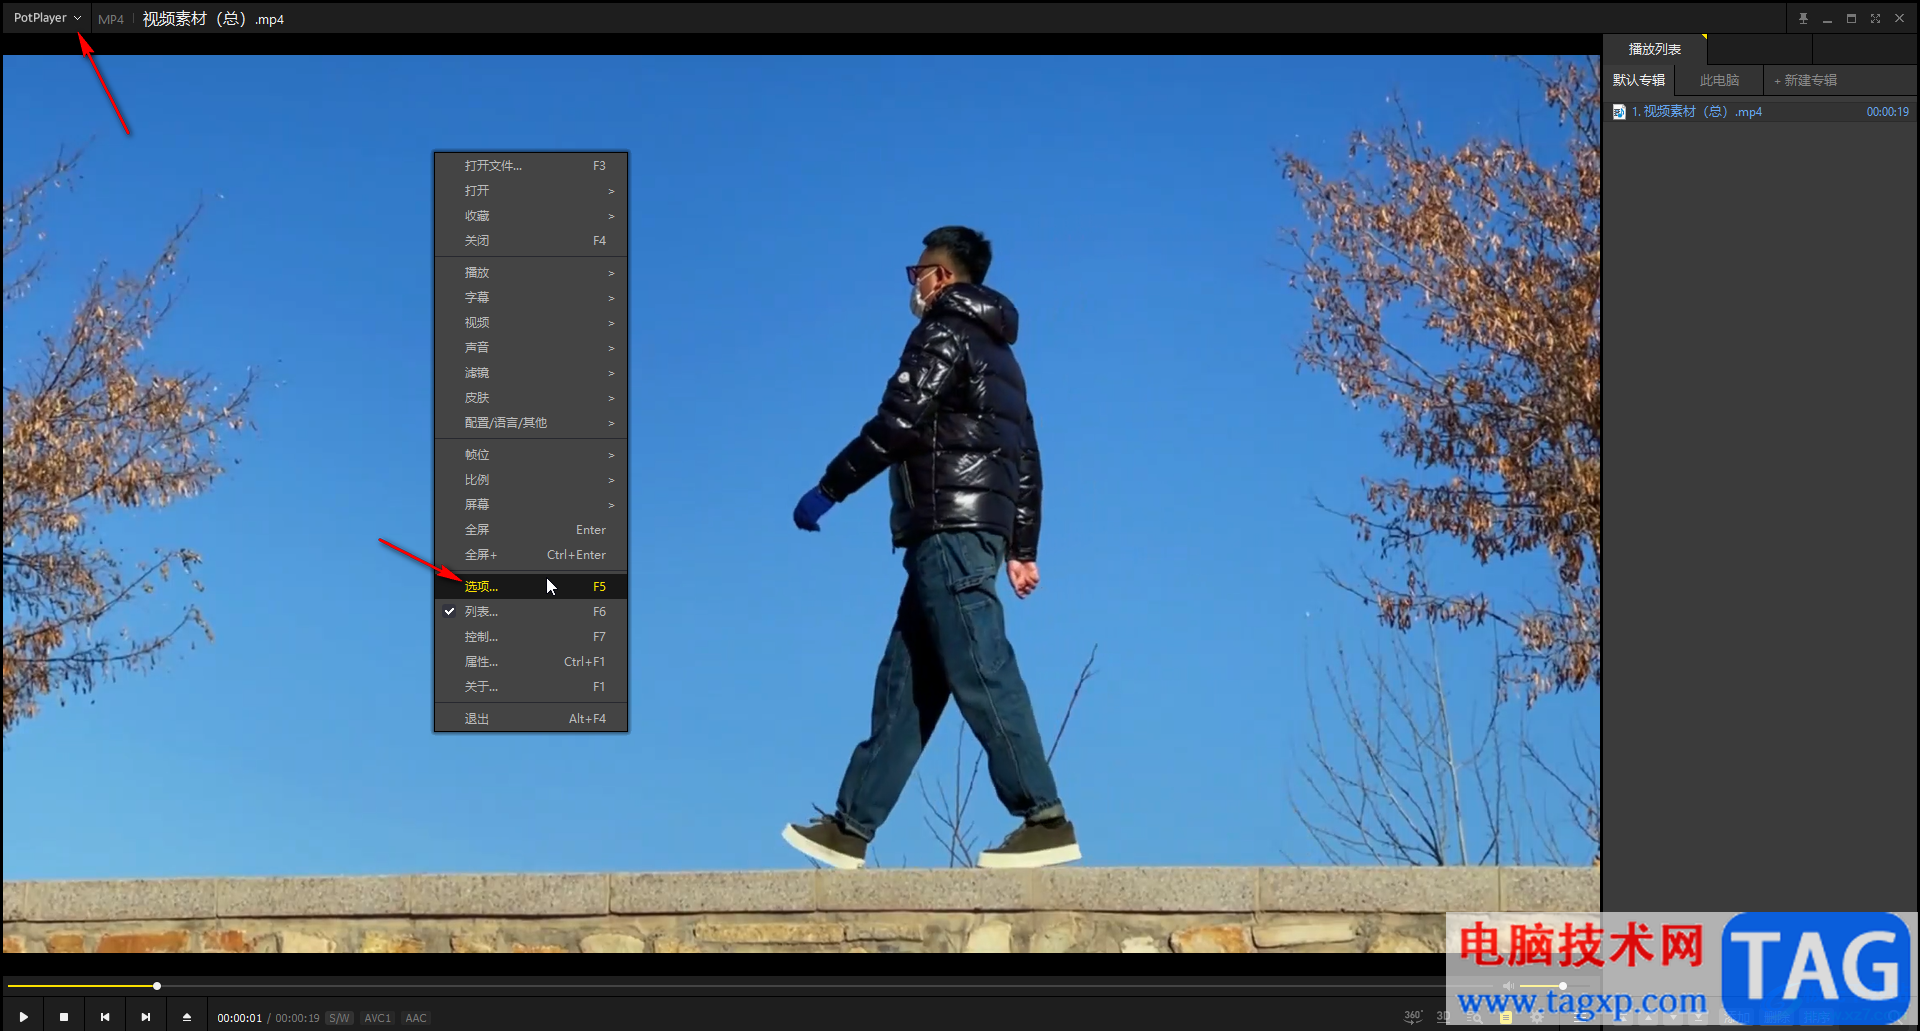Expand the 视频 submenu

click(531, 323)
